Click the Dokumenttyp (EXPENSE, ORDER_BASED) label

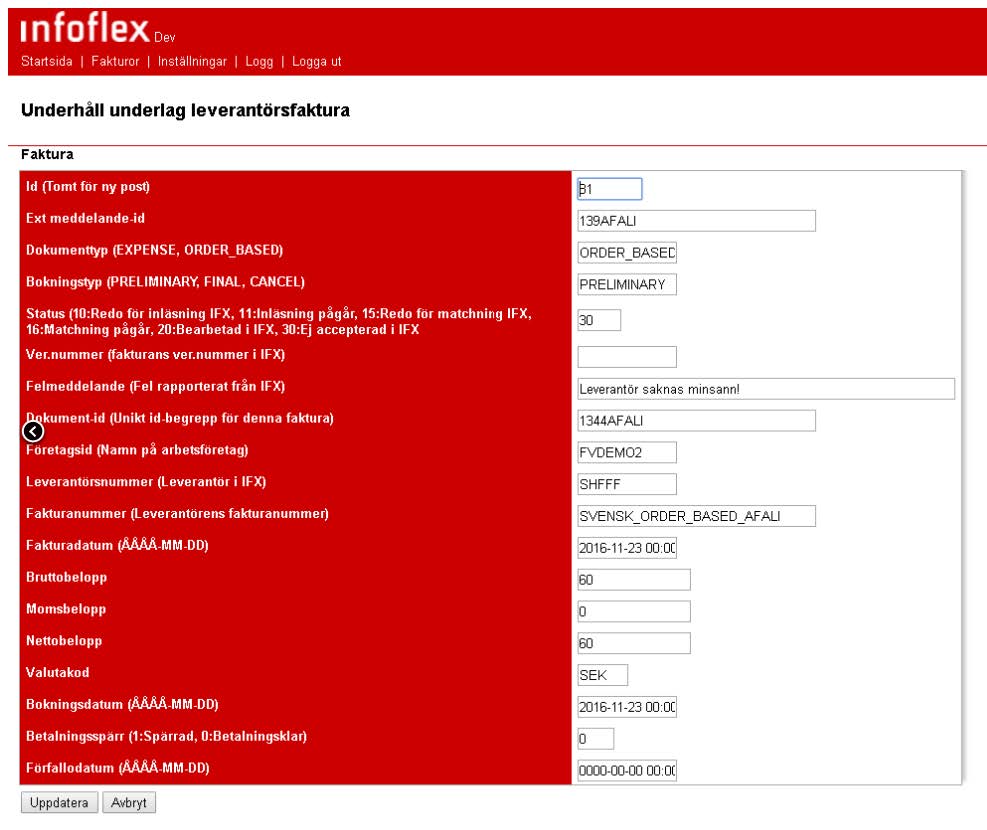pos(154,250)
